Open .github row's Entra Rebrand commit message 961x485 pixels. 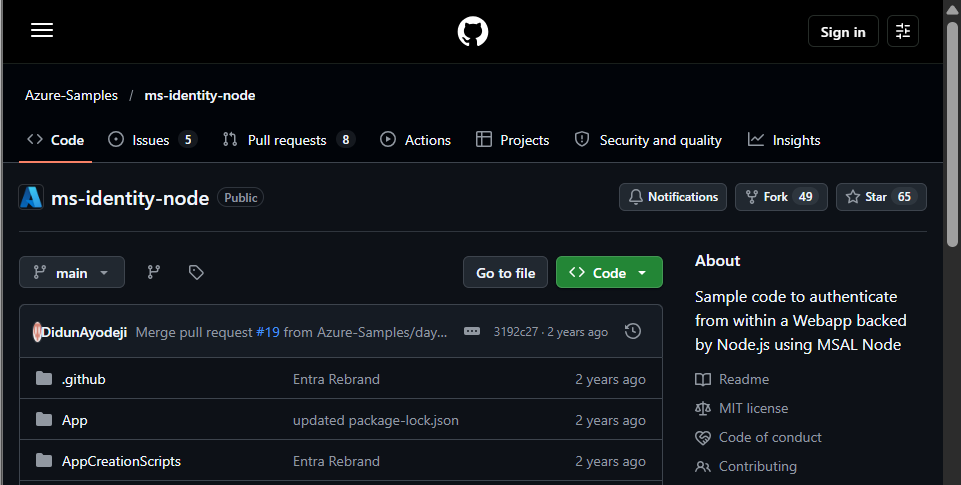click(x=336, y=380)
